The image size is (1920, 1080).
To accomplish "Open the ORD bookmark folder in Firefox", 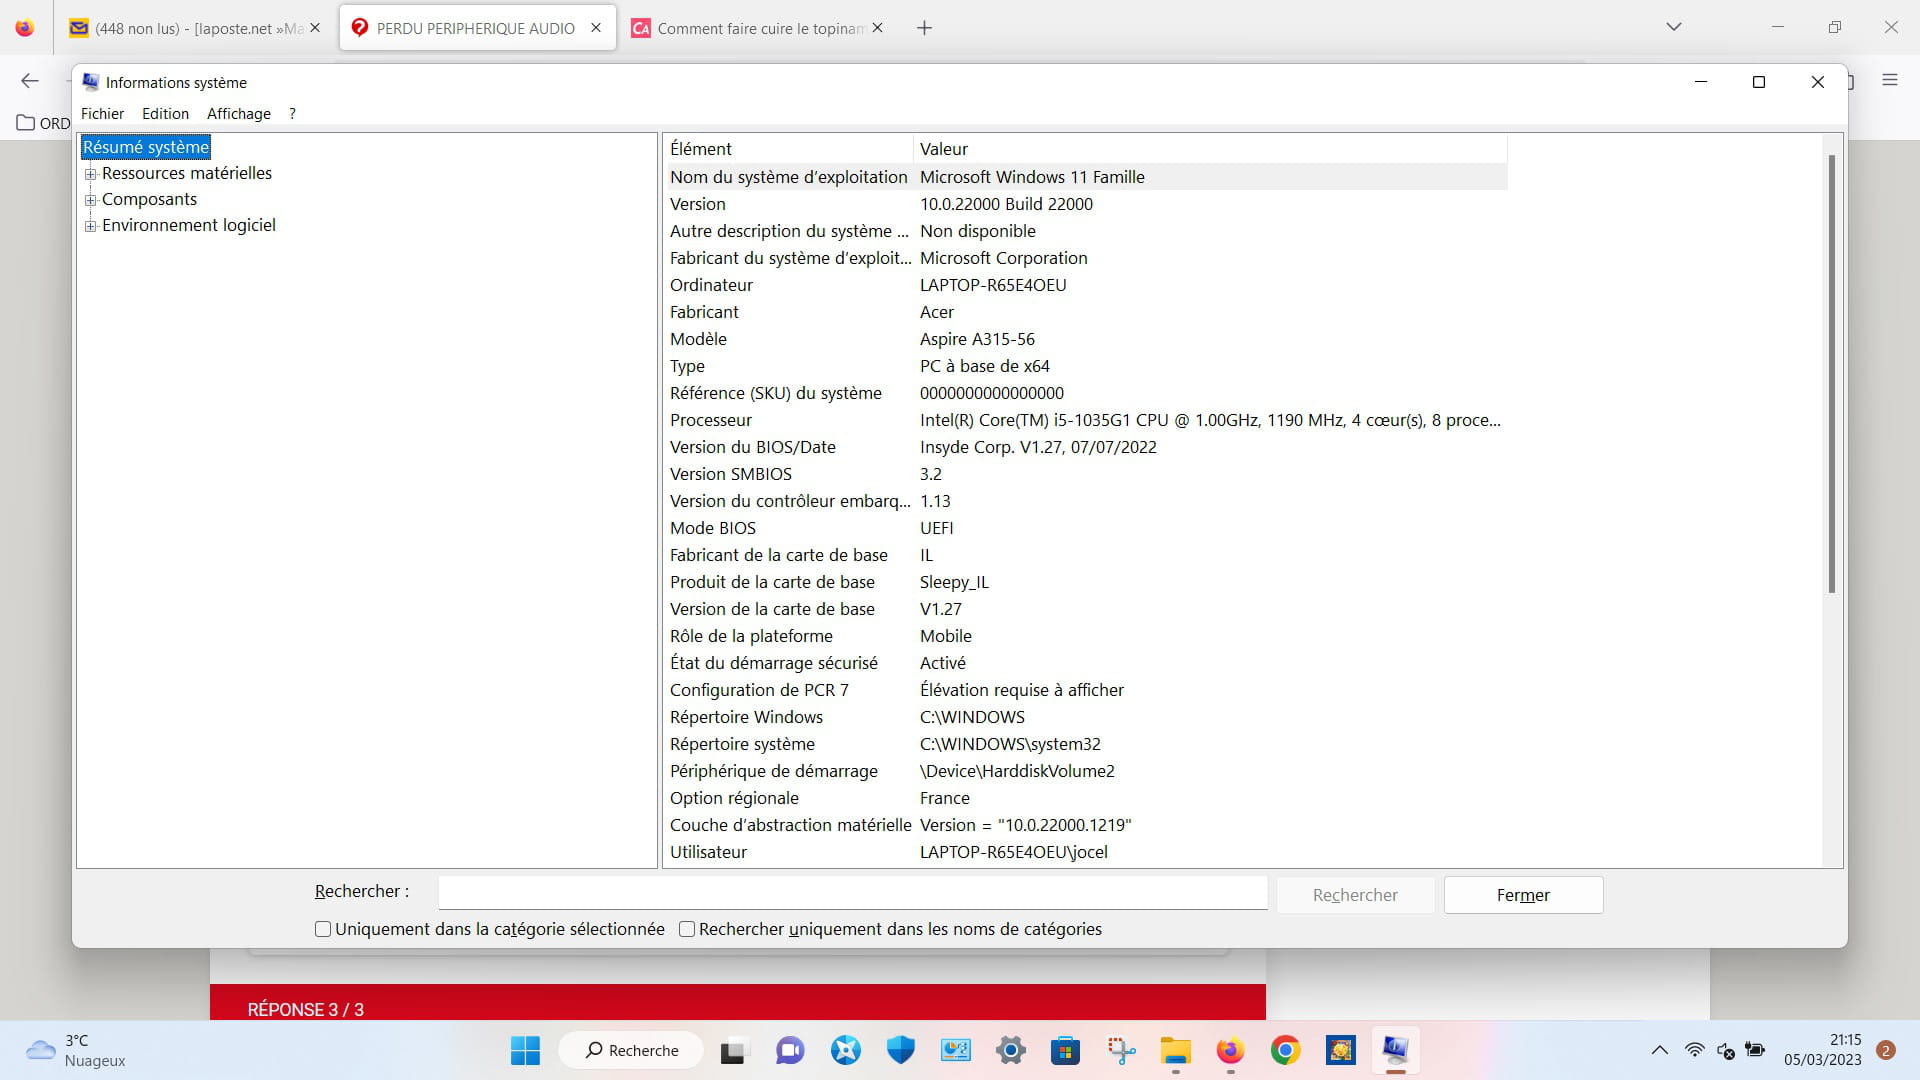I will 44,123.
